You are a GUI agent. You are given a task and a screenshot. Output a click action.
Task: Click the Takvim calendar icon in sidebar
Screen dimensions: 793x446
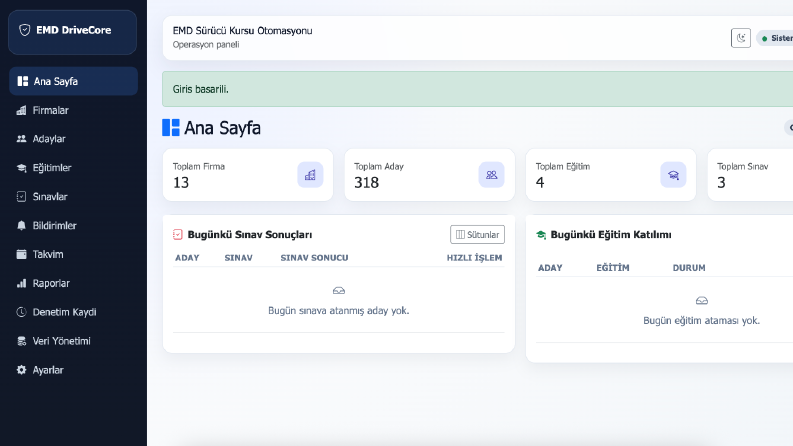(21, 254)
